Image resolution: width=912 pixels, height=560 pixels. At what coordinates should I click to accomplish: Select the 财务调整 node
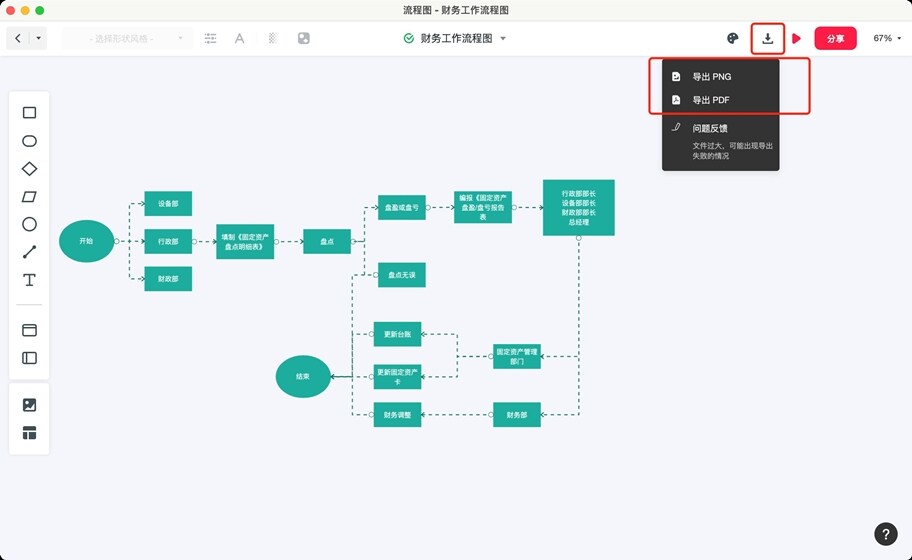coord(397,415)
